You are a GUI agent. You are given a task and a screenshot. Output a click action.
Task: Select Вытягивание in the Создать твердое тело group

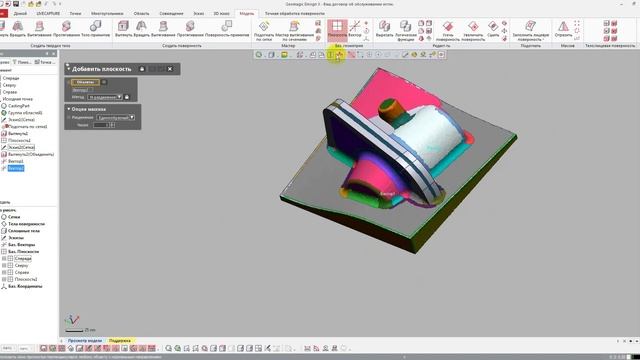[x=39, y=29]
